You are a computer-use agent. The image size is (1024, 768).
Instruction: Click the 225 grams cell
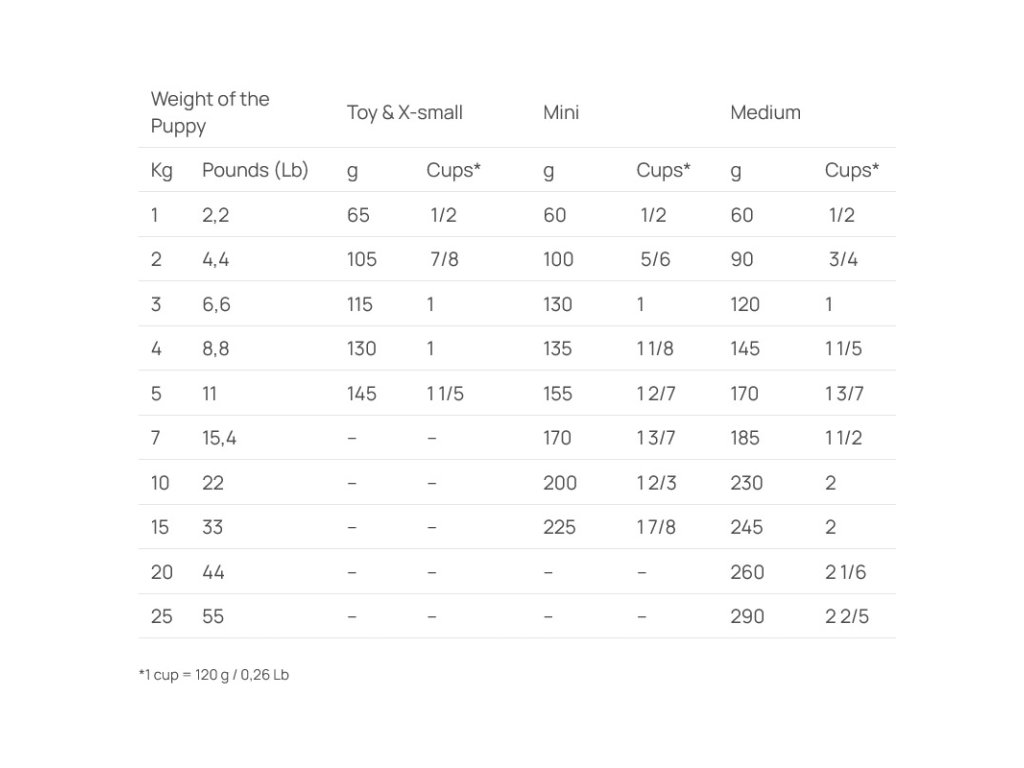[559, 527]
